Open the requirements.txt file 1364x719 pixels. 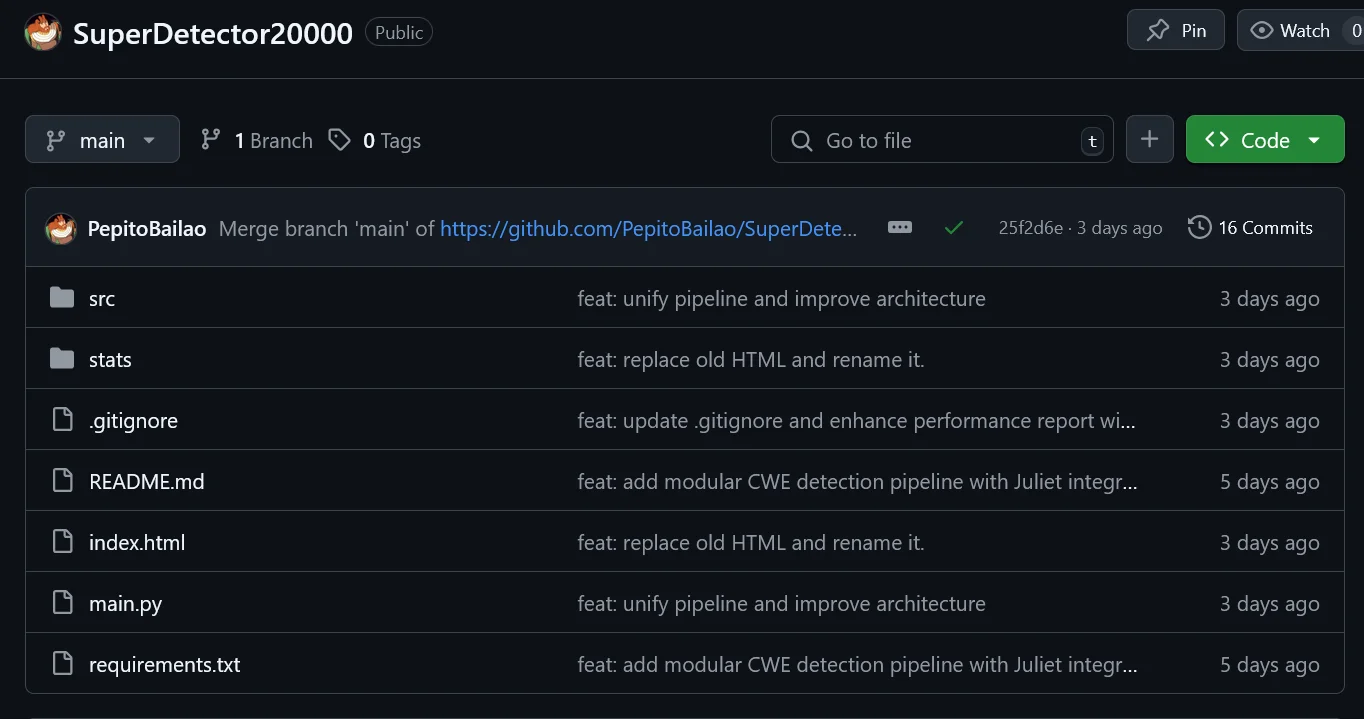(165, 665)
